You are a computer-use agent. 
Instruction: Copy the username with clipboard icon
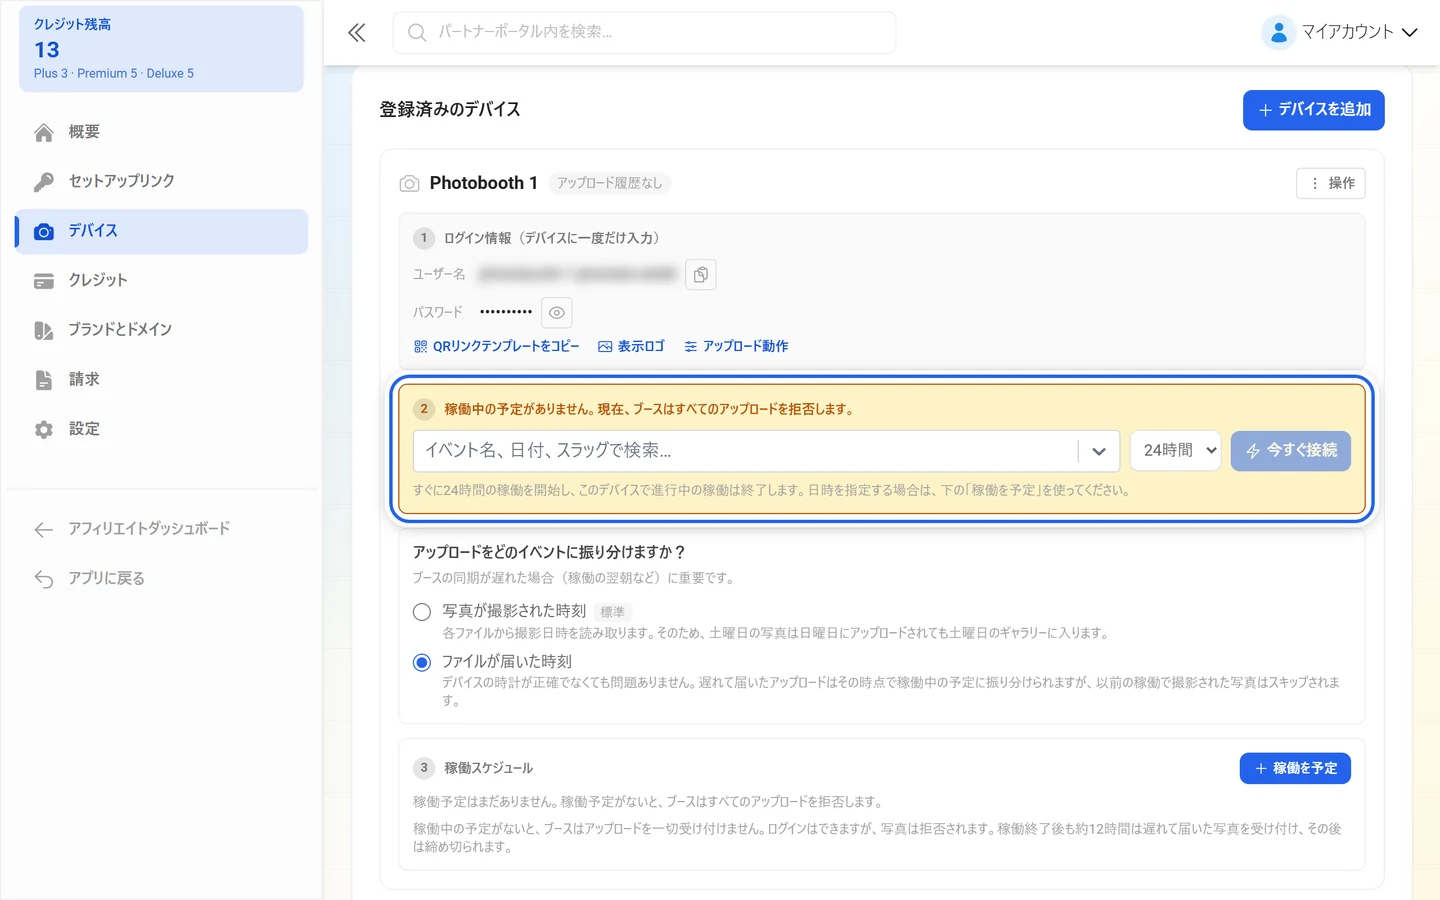(701, 275)
